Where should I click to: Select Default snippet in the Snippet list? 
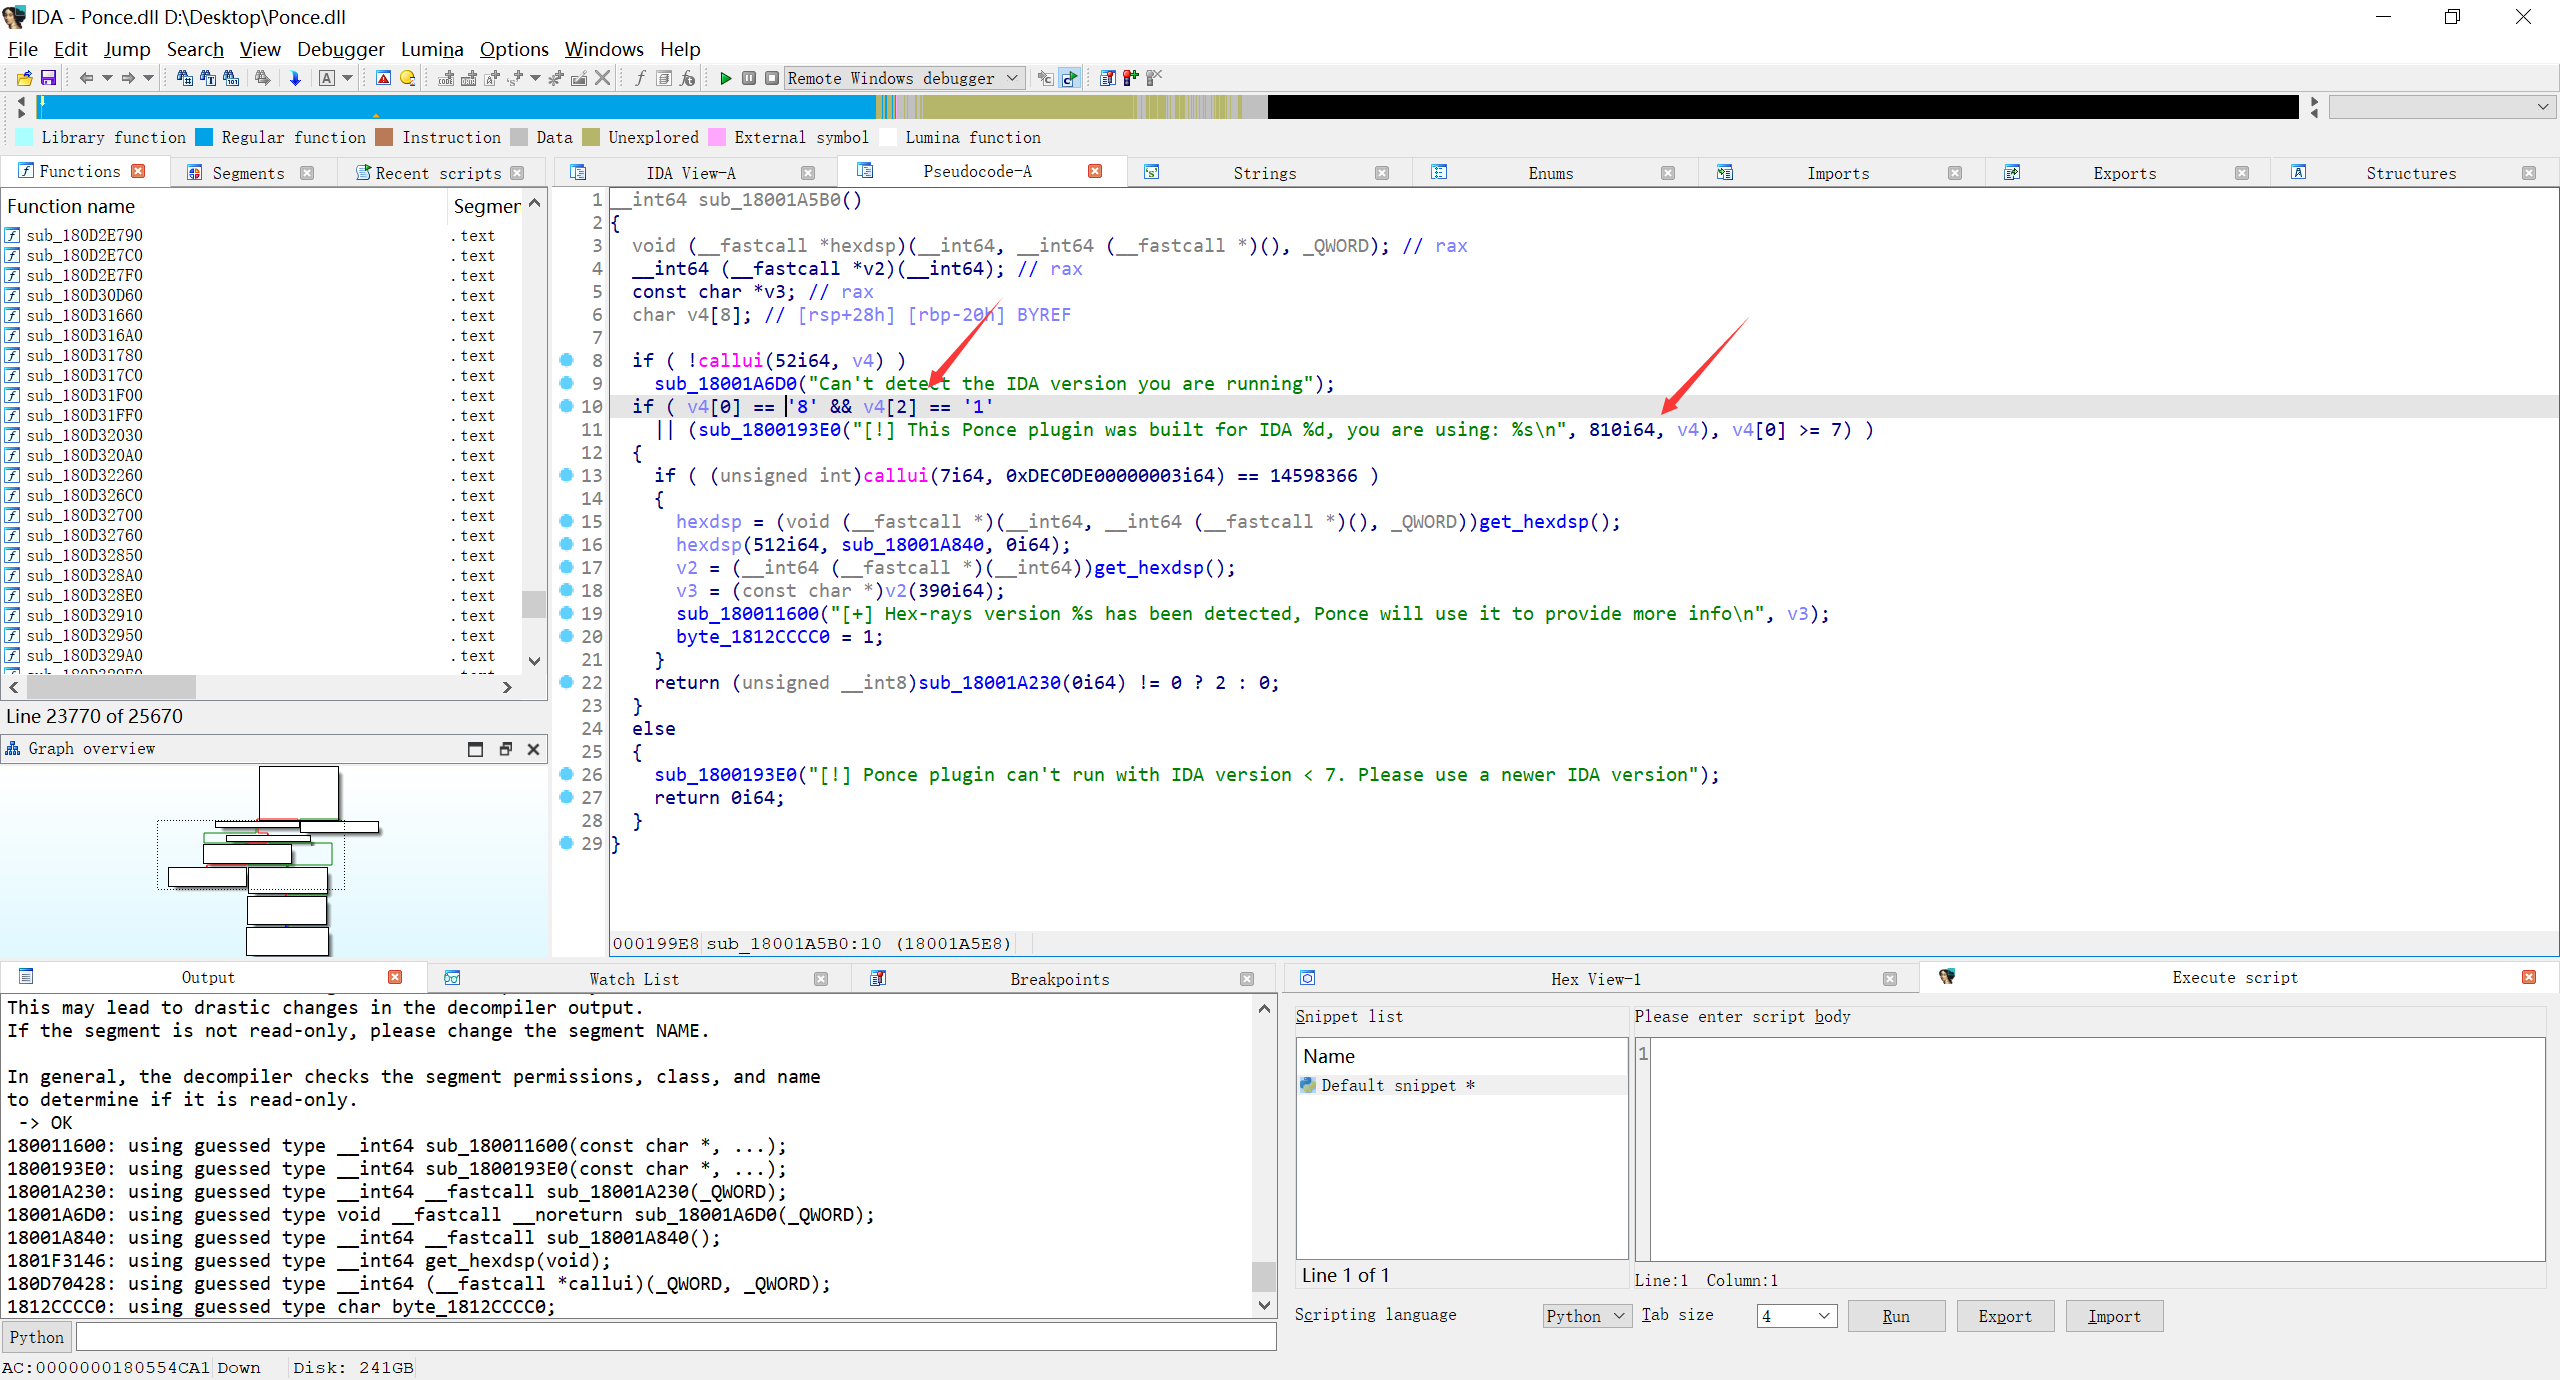tap(1389, 1085)
